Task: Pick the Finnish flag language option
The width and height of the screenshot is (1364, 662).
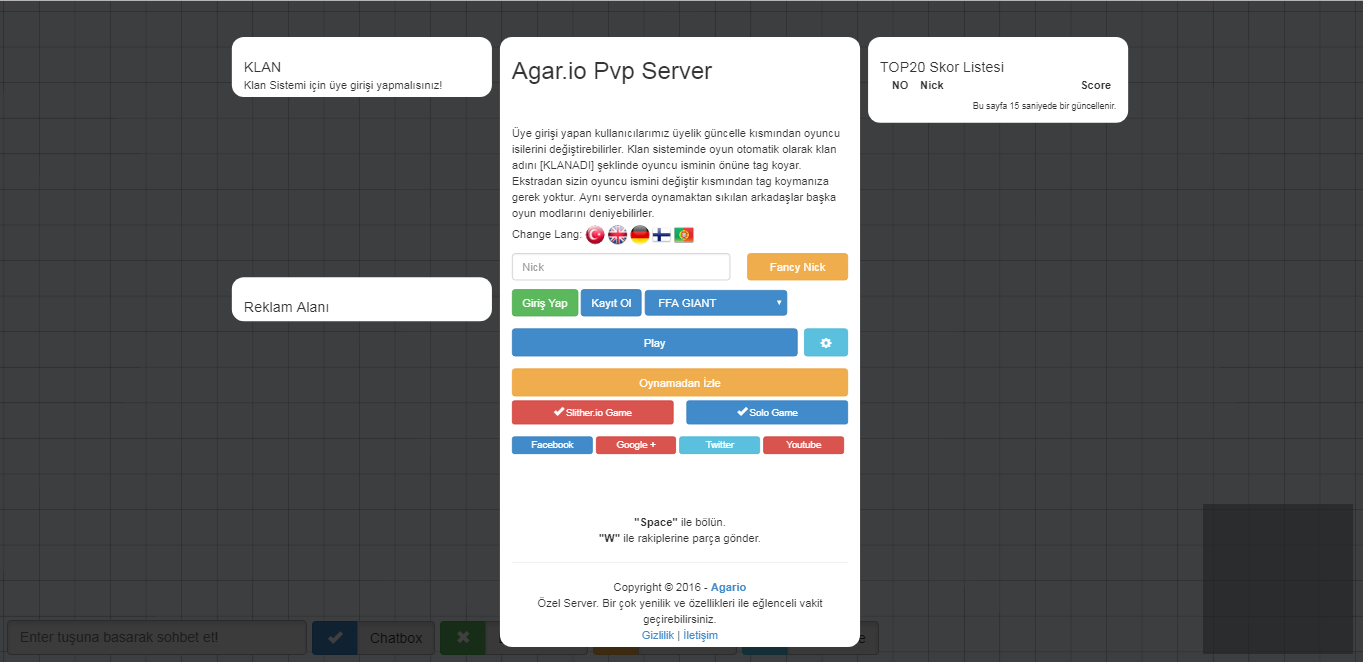Action: coord(662,235)
